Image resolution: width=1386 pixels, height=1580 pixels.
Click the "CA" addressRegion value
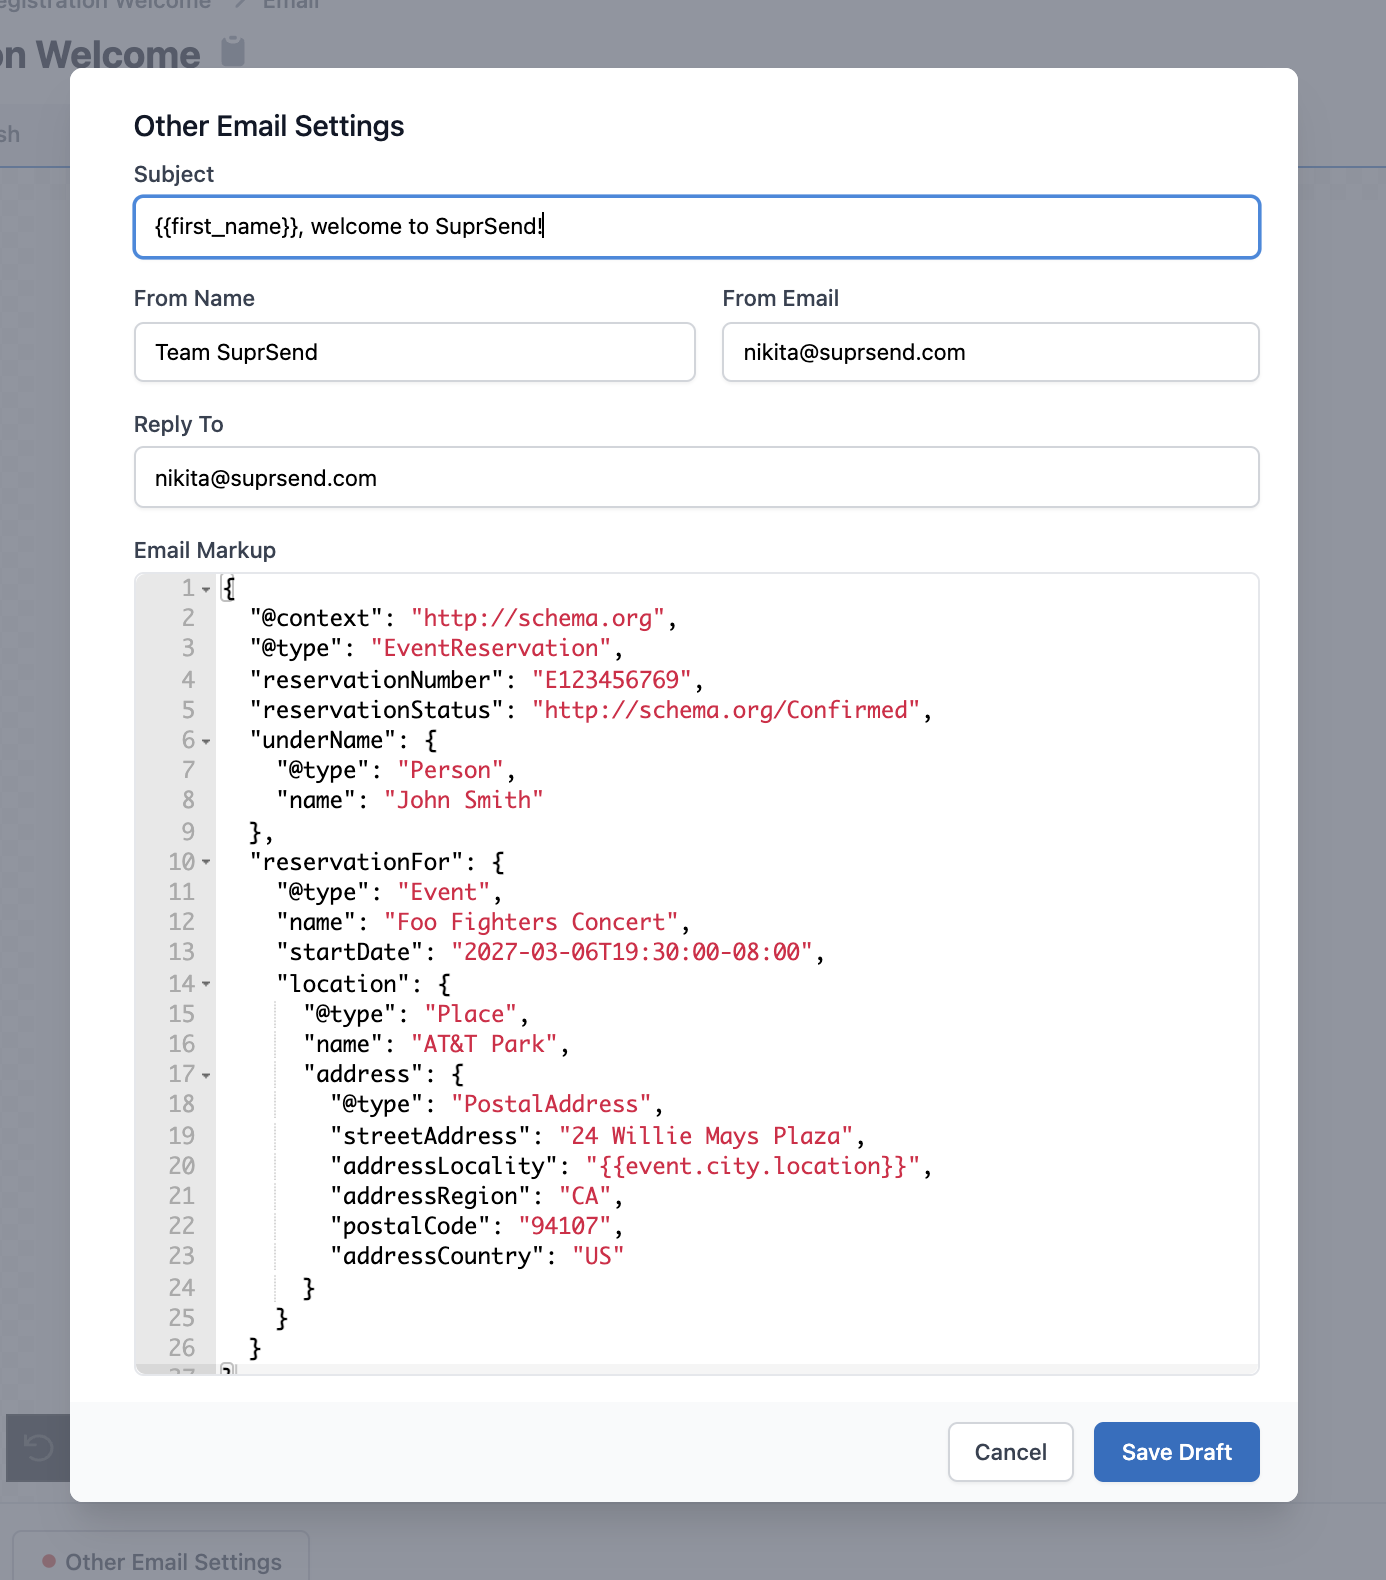[x=585, y=1196]
